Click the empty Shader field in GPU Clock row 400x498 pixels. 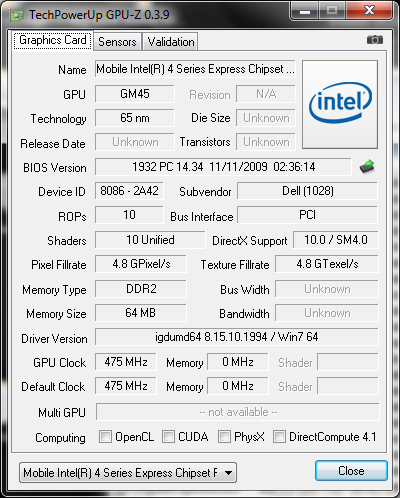pyautogui.click(x=348, y=362)
